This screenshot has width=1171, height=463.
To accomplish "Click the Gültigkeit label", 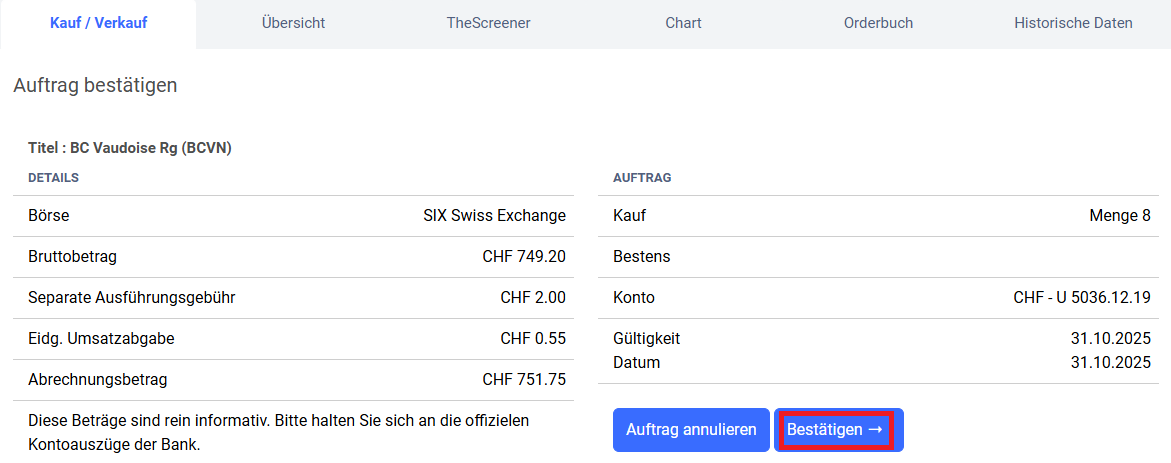I will [x=646, y=339].
